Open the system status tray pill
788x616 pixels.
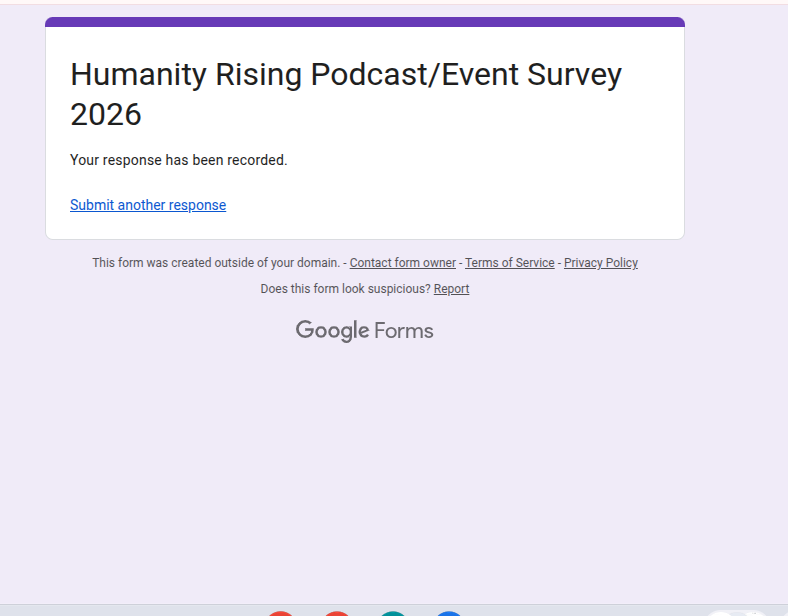736,612
